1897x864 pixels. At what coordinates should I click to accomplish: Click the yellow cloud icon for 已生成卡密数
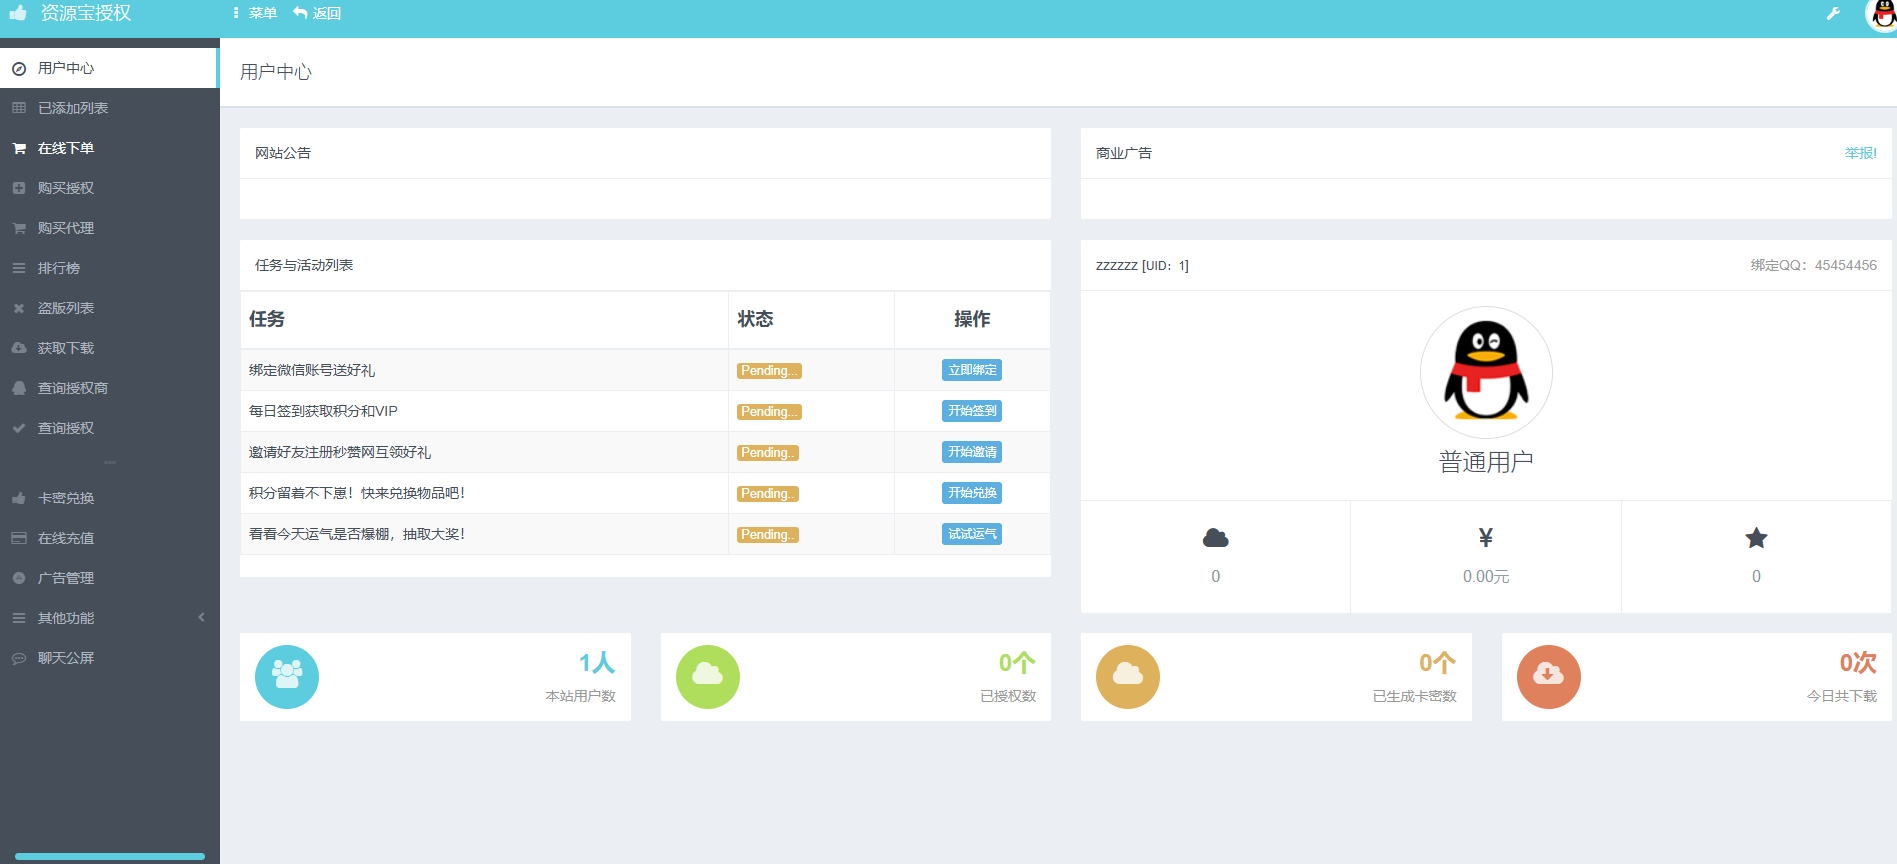point(1128,677)
